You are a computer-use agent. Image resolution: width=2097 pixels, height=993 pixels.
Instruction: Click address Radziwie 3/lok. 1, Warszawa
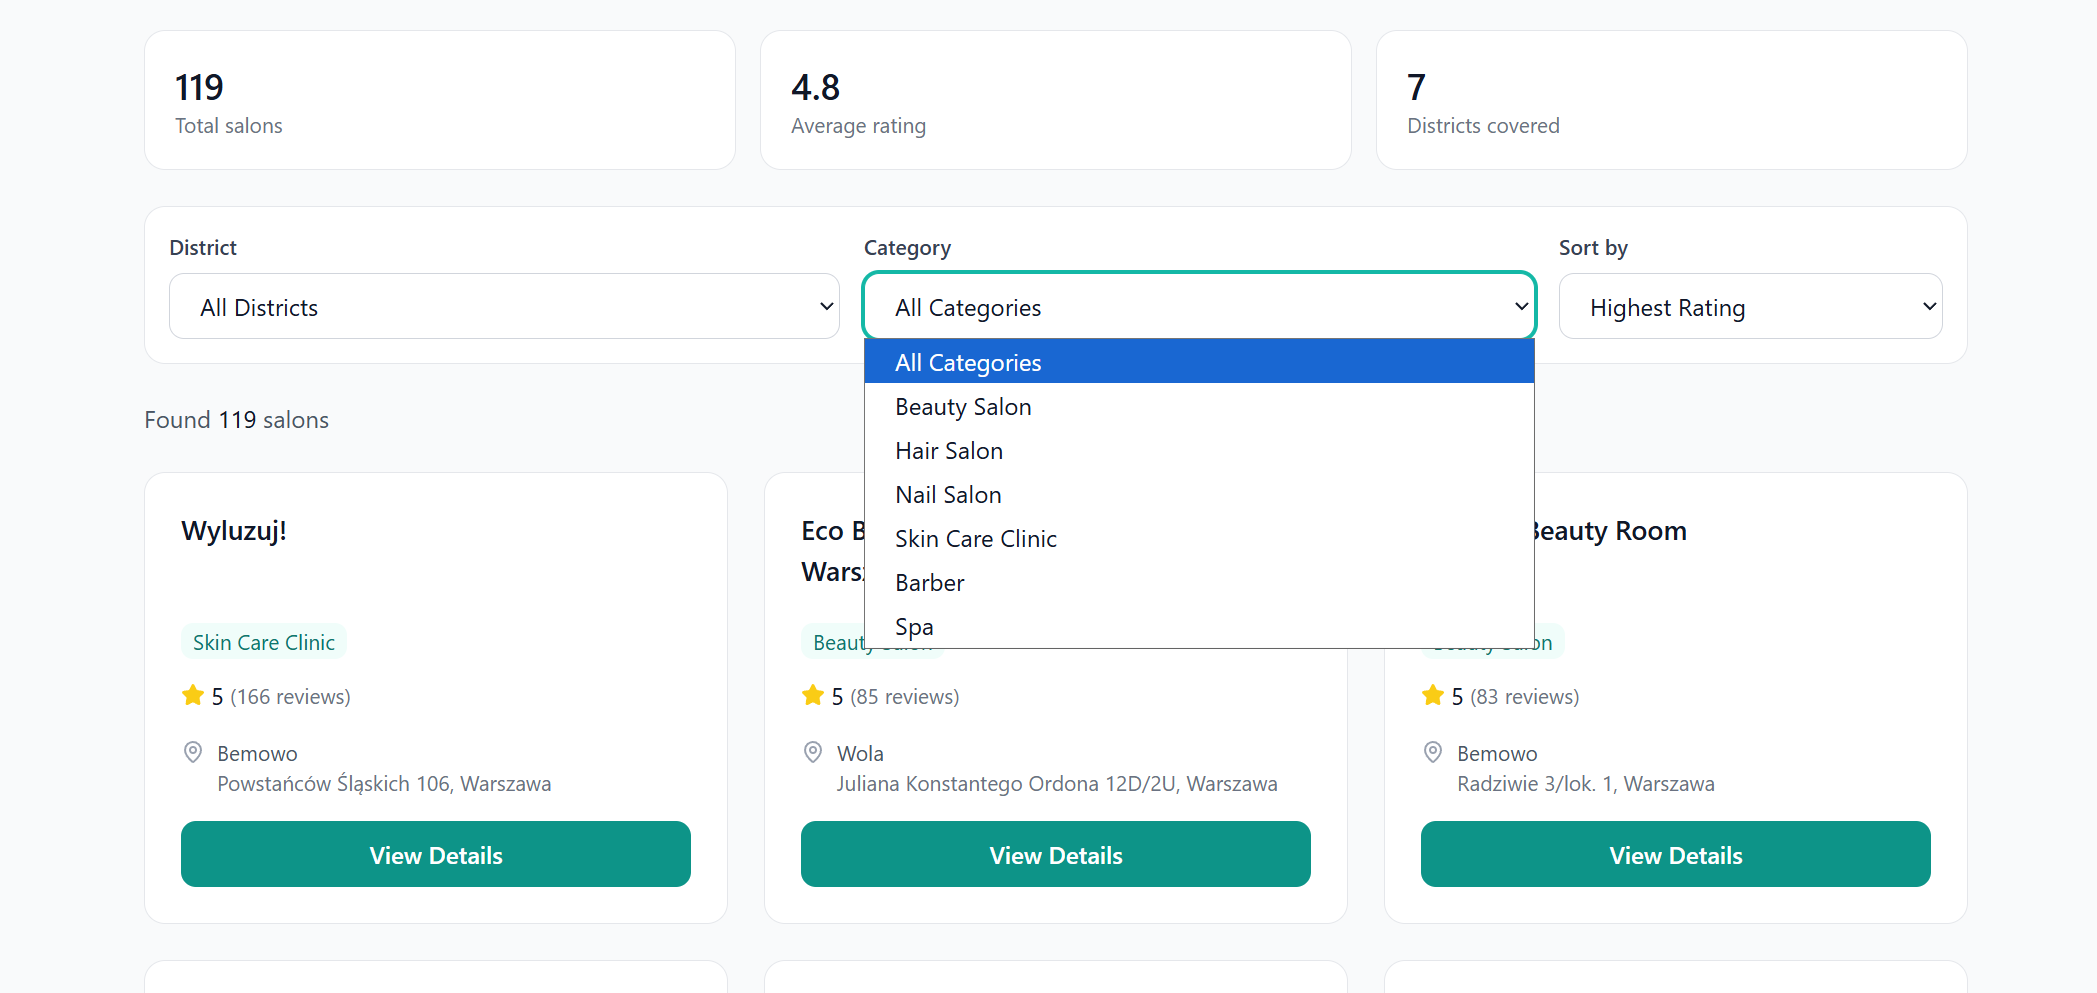1586,784
